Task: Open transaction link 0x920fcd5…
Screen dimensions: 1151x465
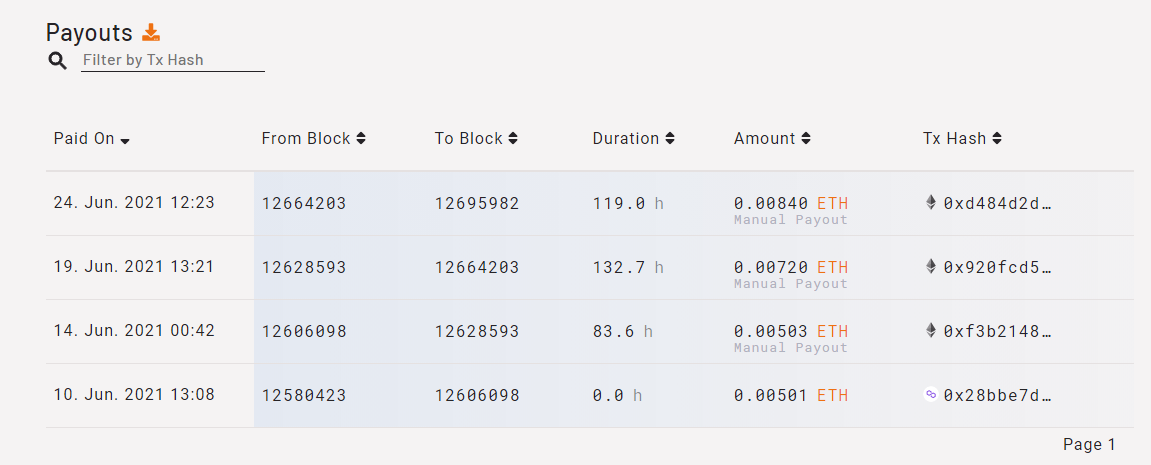Action: [x=998, y=268]
